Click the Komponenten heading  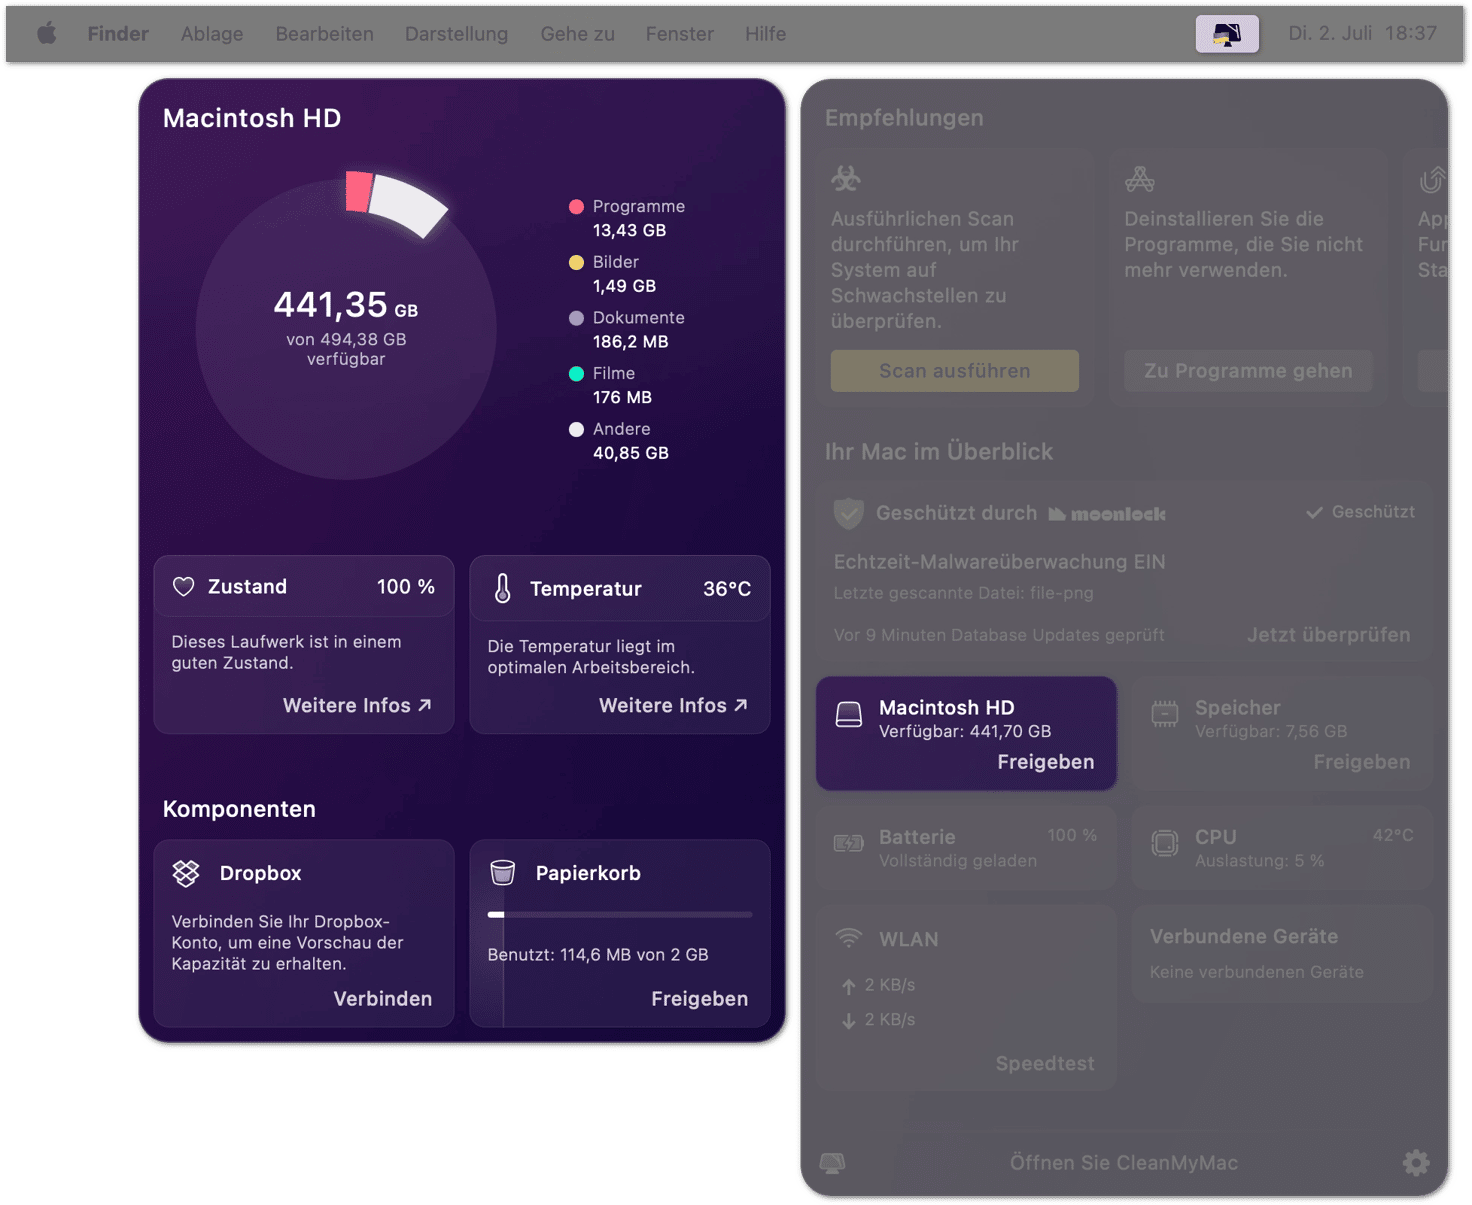[239, 809]
